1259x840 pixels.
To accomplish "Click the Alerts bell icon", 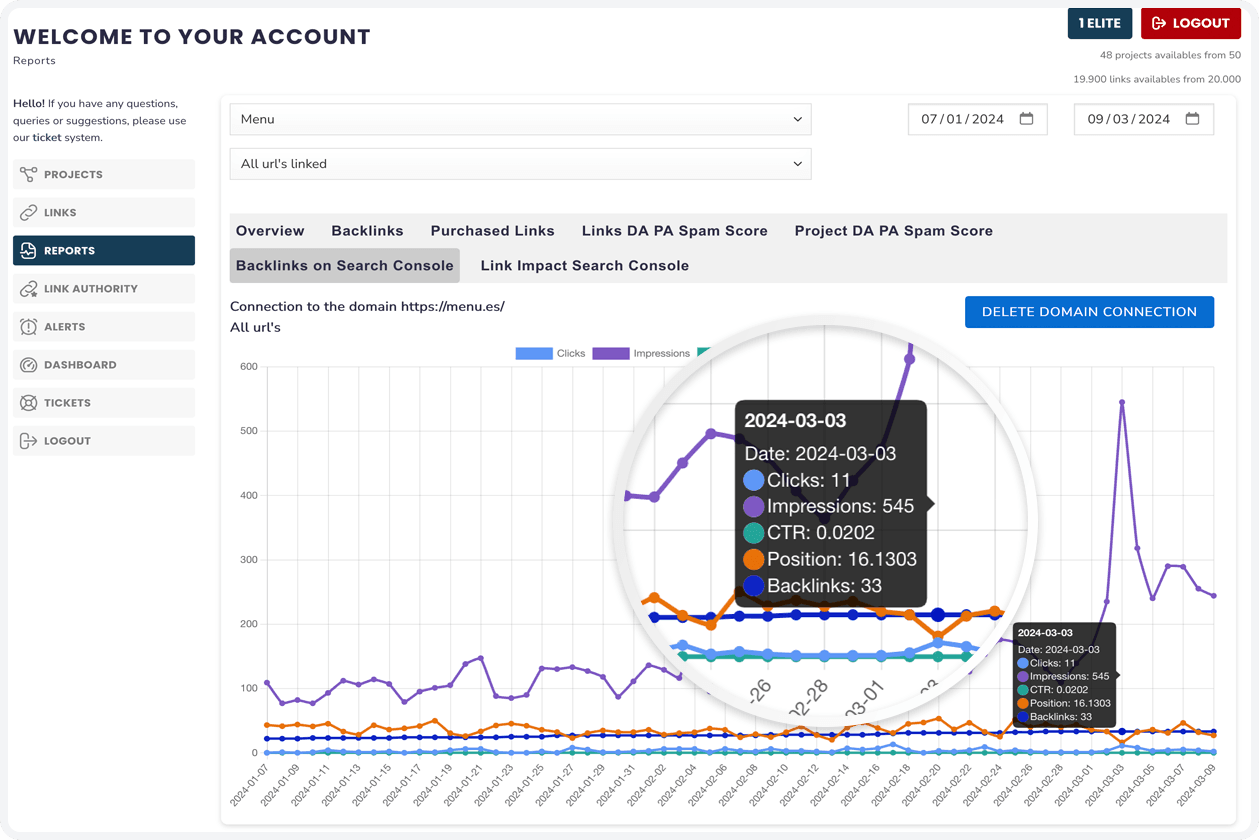I will pyautogui.click(x=28, y=326).
